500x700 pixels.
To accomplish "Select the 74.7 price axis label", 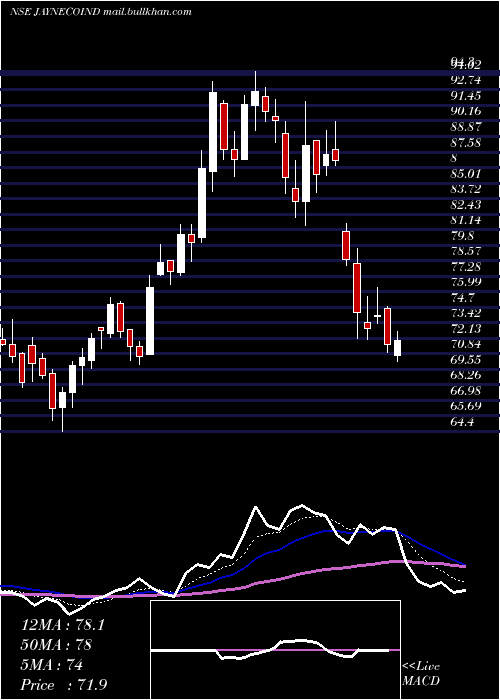I will pos(462,298).
